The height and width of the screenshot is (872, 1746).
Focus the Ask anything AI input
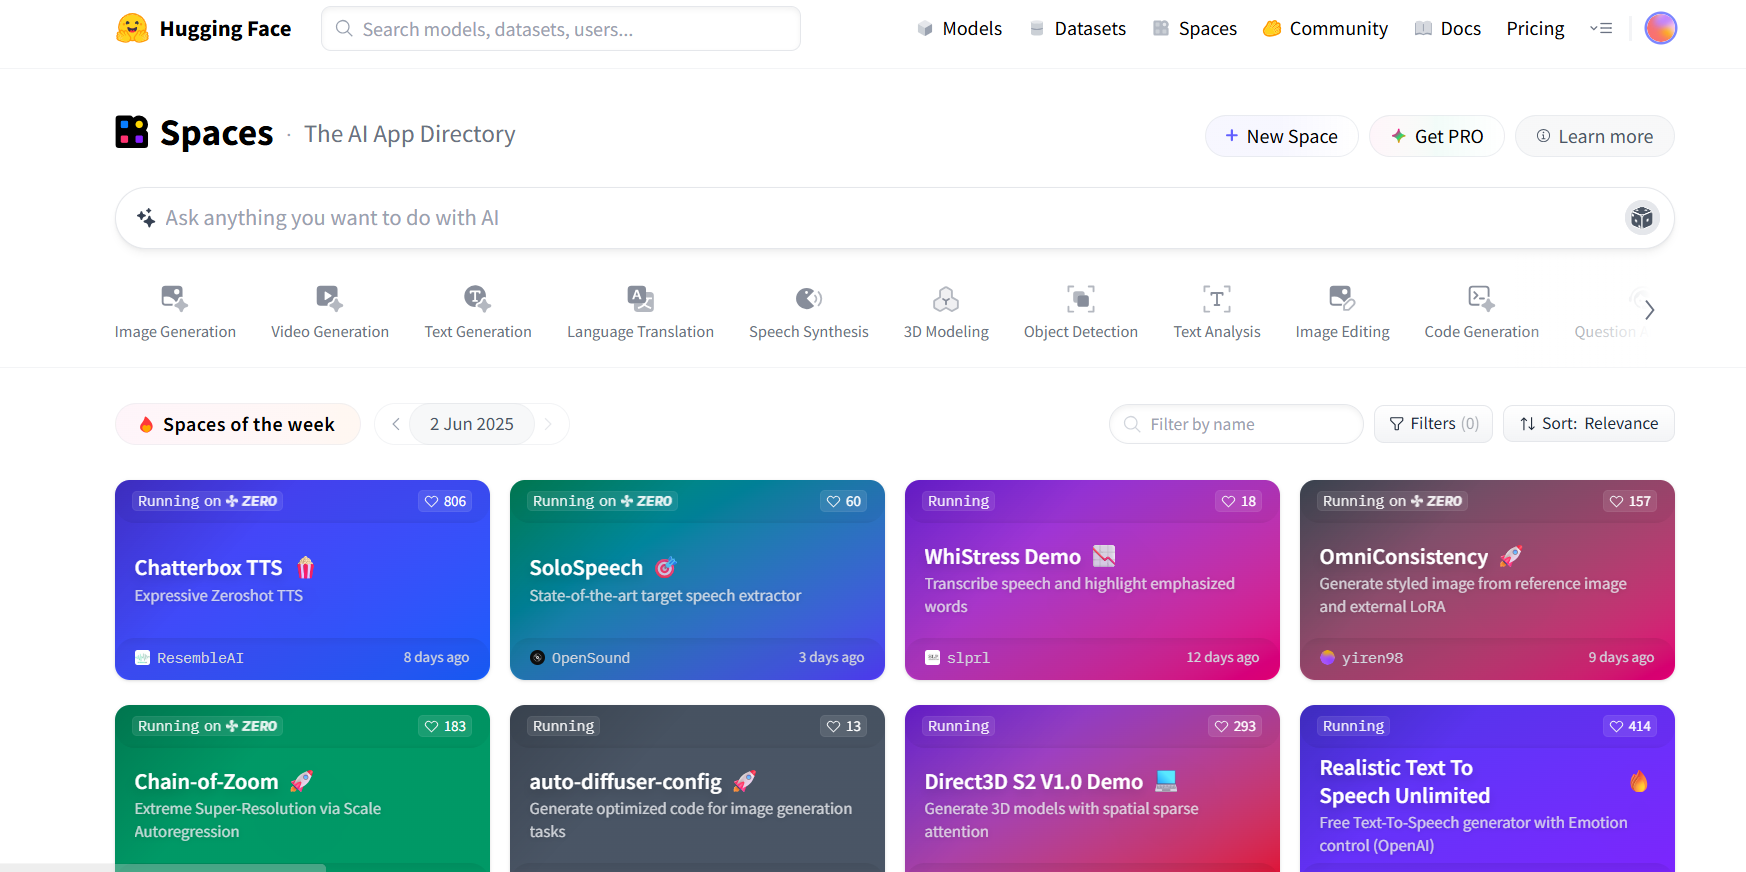point(894,218)
